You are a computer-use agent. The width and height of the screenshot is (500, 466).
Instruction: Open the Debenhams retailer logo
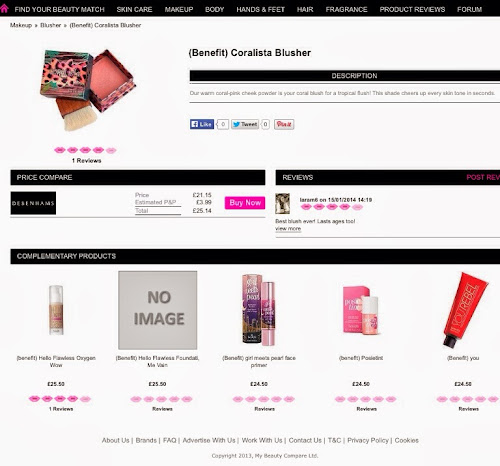click(33, 203)
